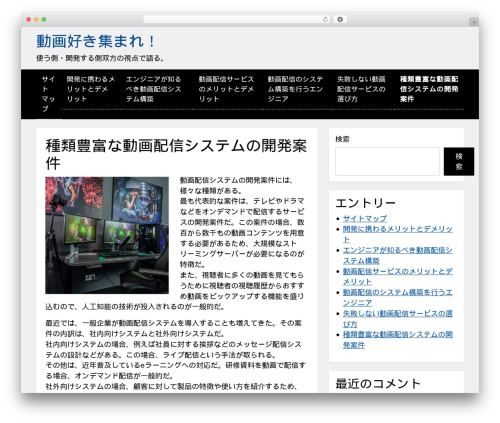500x423 pixels.
Task: Open 動画配信のシステム構築を行うエンジニア in navigation menu
Action: [x=295, y=89]
